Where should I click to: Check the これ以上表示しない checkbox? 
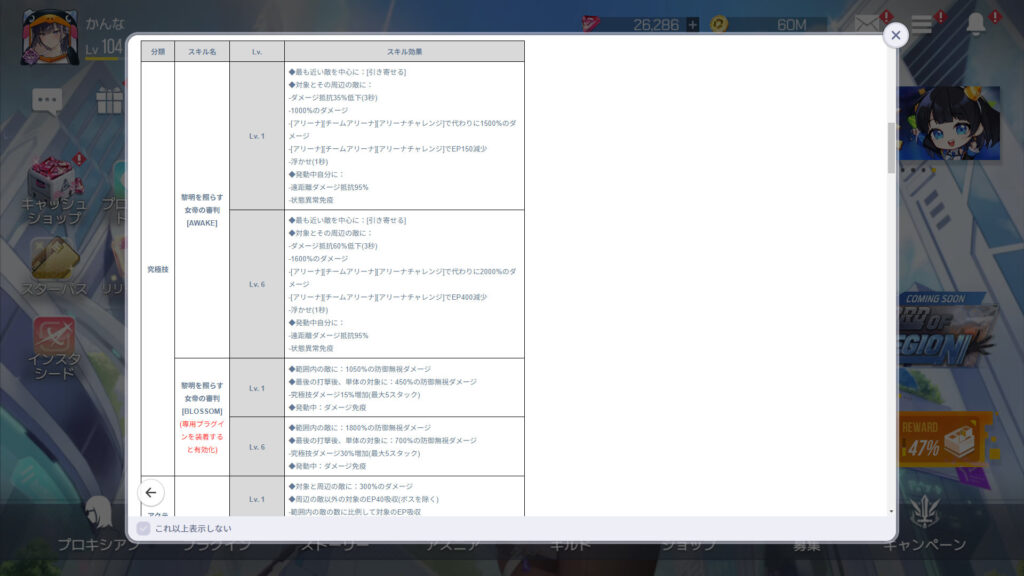tap(143, 528)
